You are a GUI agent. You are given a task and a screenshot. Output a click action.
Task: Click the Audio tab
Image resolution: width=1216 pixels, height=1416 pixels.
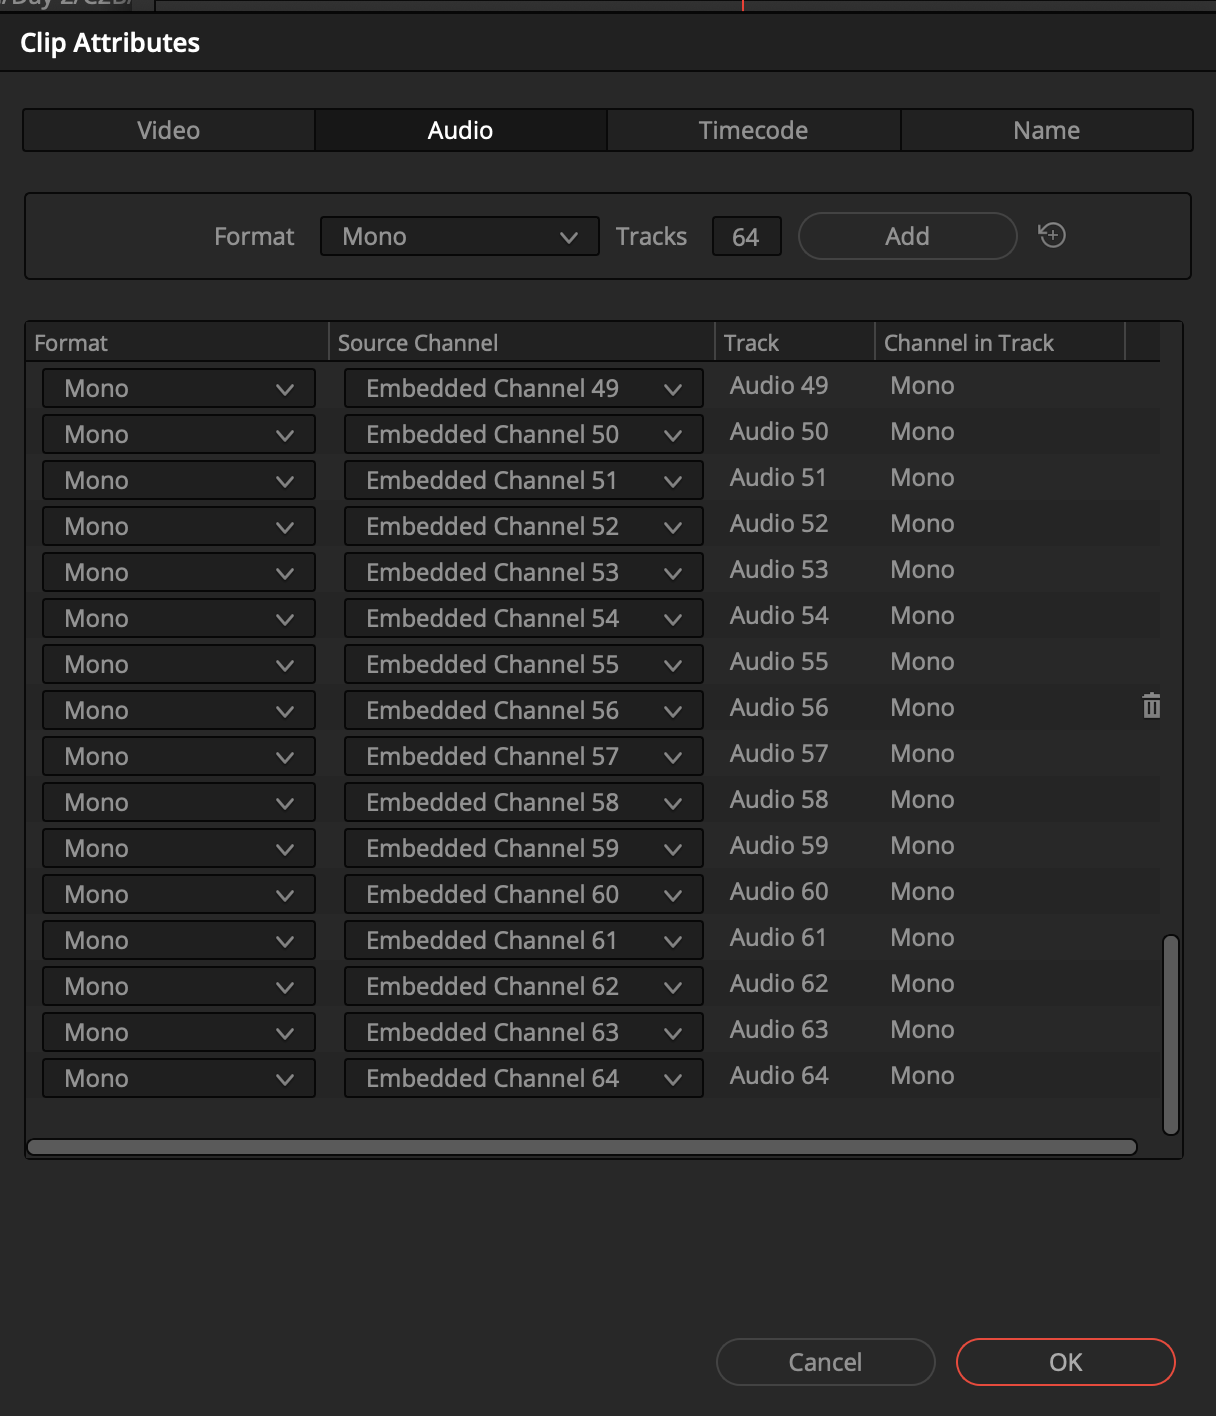460,131
